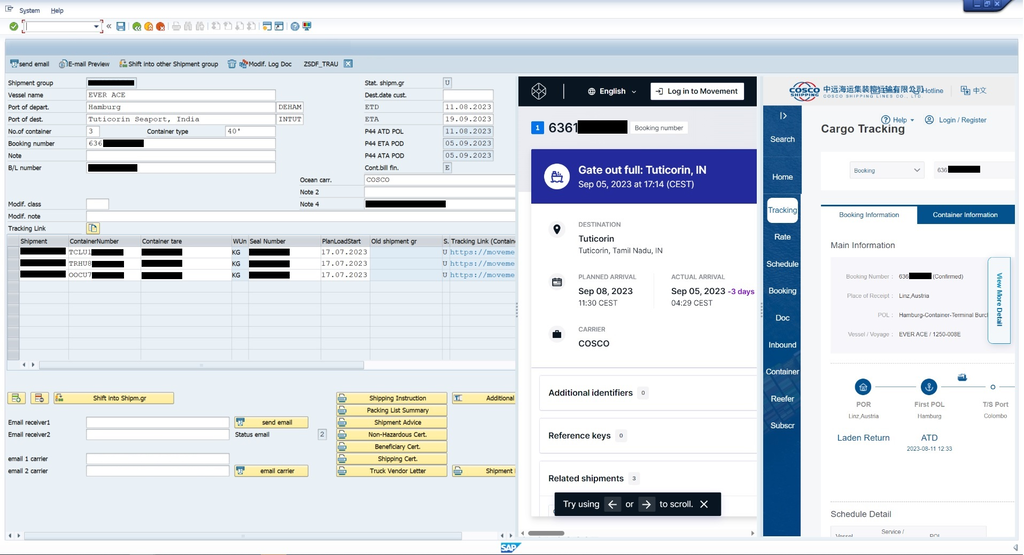Click the Shipping Instruction print button

(x=391, y=398)
